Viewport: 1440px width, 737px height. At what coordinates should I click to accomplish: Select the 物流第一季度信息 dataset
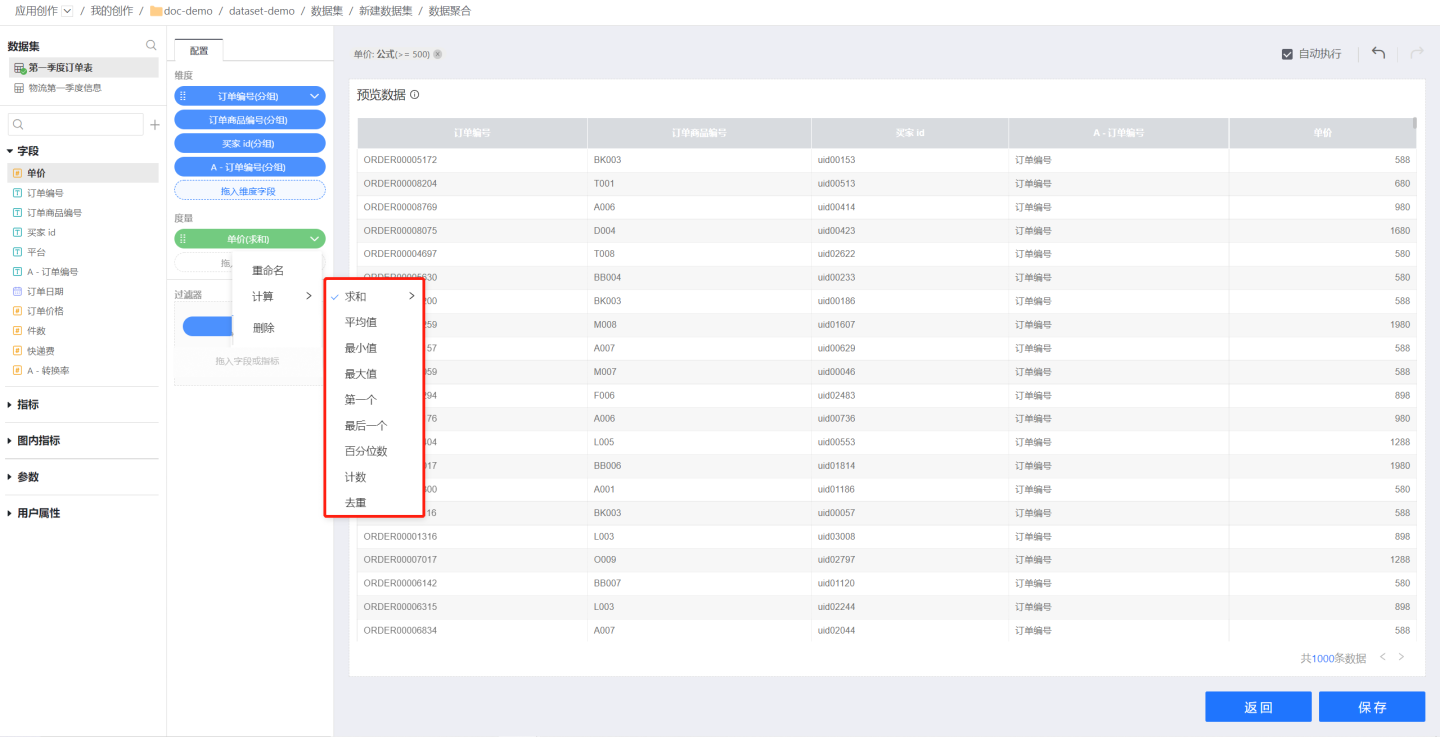64,88
